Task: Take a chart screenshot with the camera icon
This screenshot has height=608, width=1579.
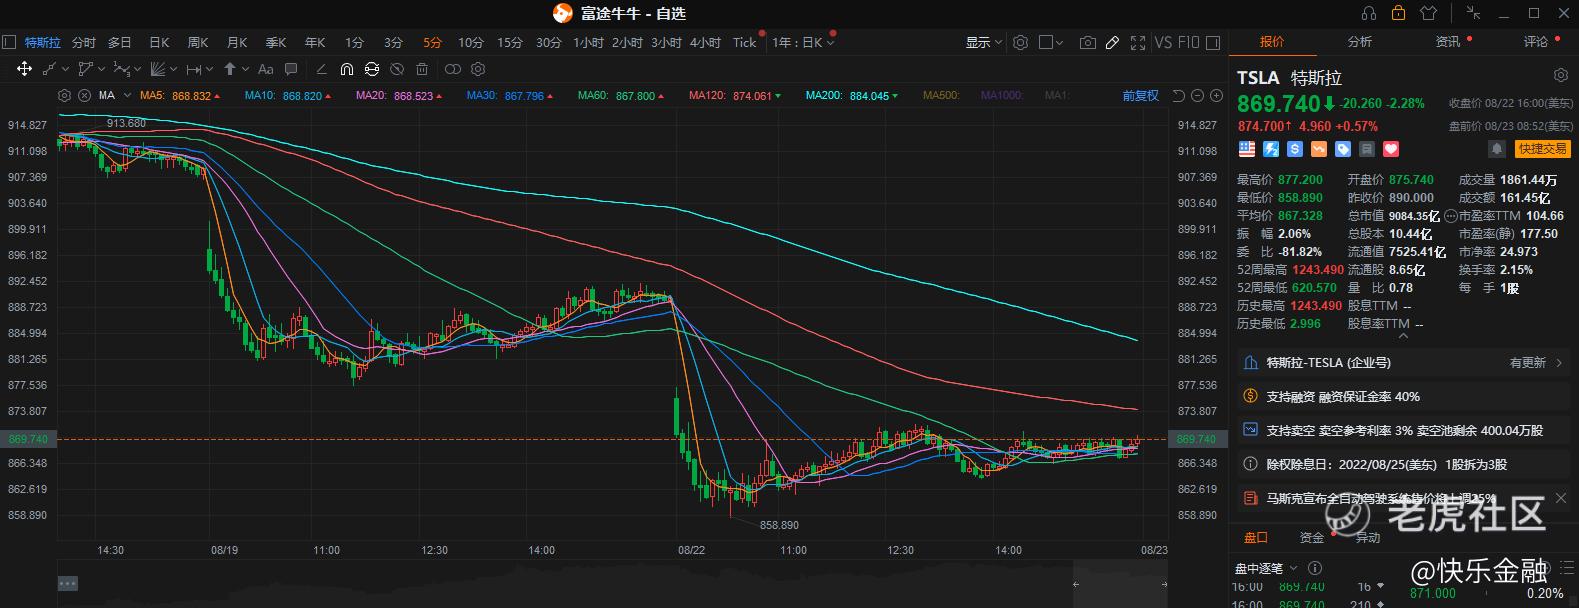Action: (1087, 42)
